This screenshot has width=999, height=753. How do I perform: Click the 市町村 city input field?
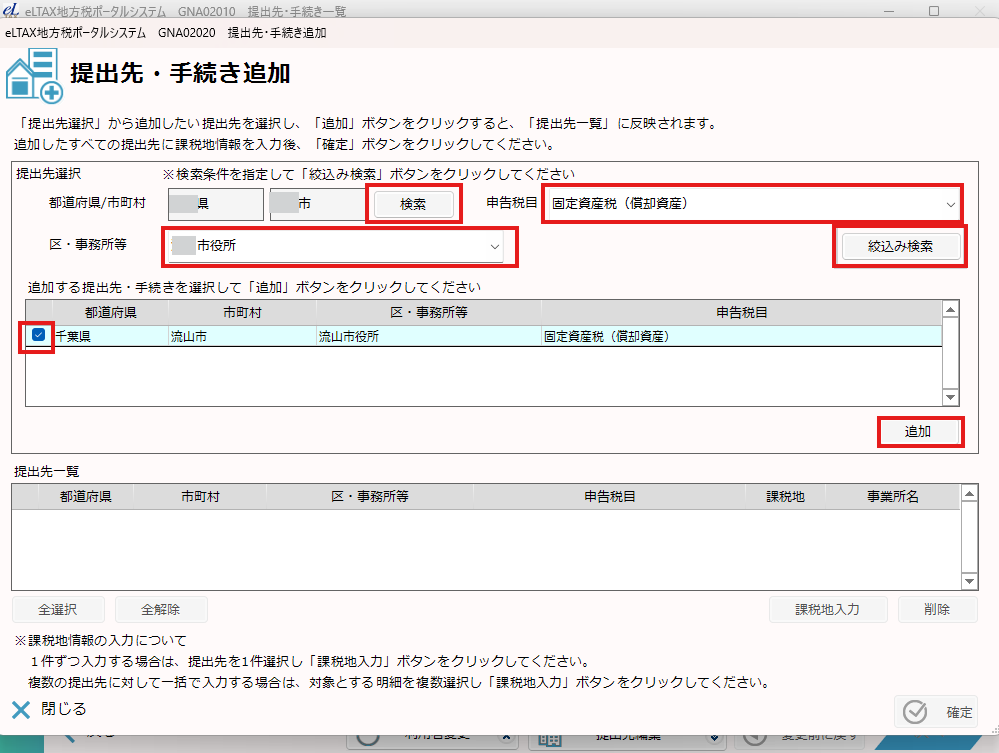pos(314,204)
